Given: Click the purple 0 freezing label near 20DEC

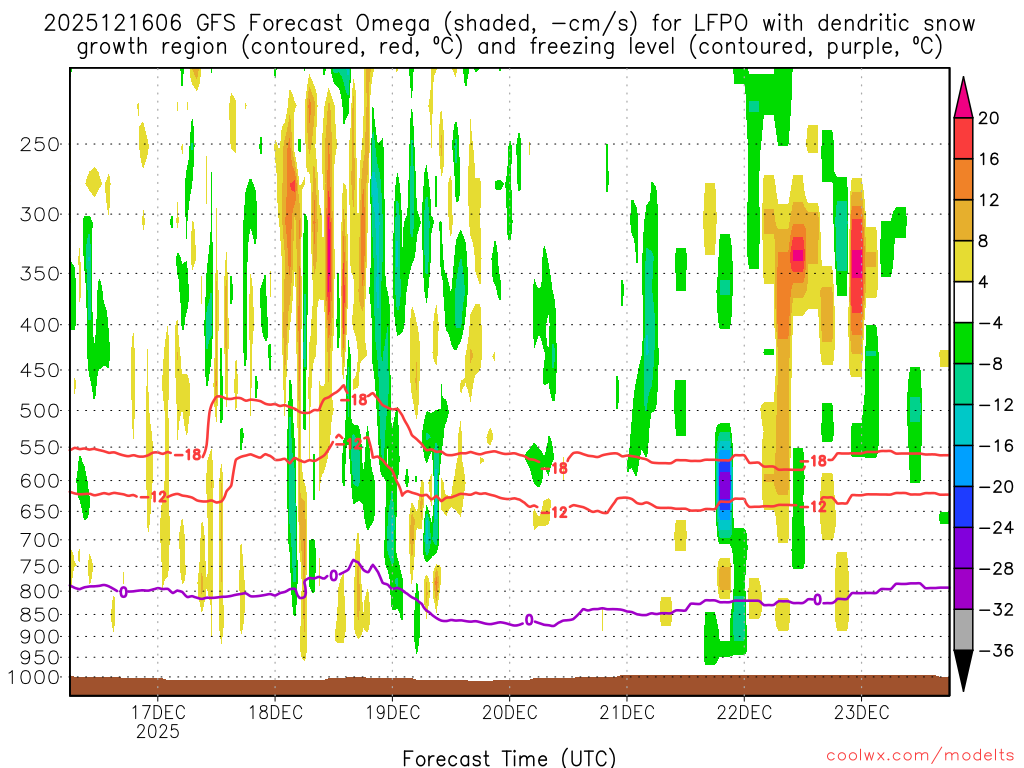Looking at the screenshot, I should (529, 620).
